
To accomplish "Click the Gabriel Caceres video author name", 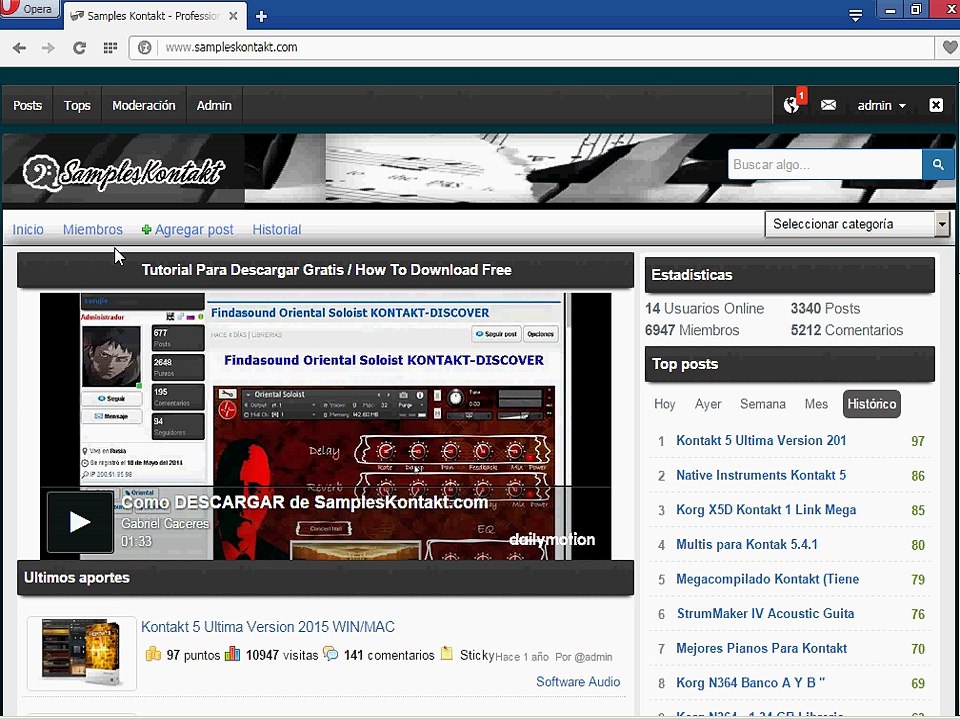I will pos(165,523).
